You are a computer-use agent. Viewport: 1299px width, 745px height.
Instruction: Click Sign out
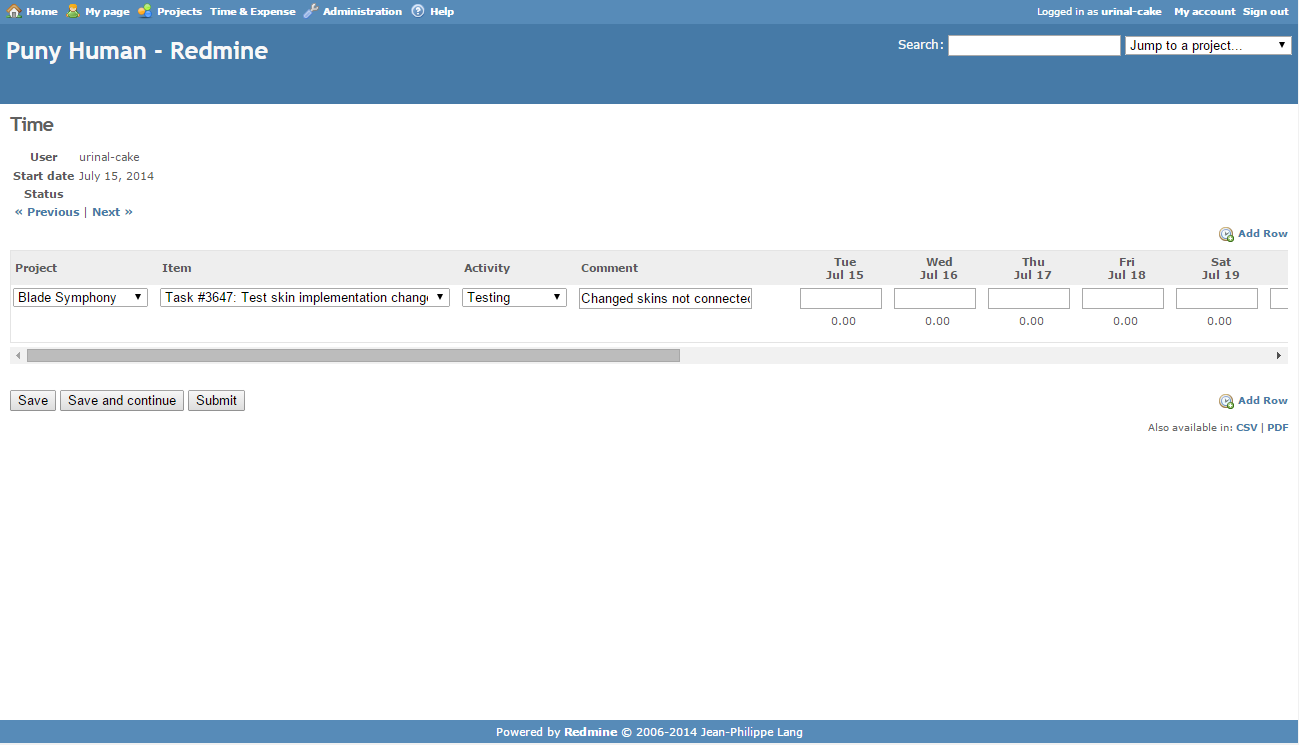(x=1266, y=12)
